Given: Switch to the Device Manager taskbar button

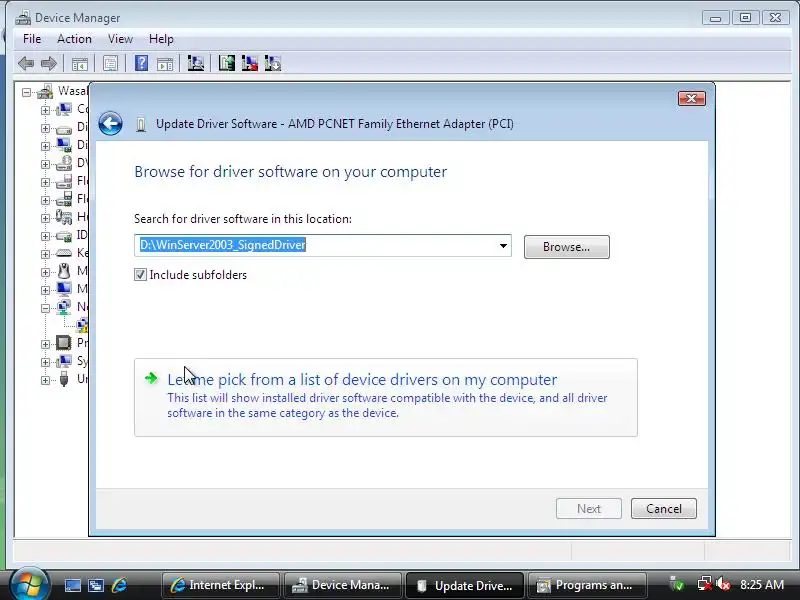Looking at the screenshot, I should click(343, 585).
